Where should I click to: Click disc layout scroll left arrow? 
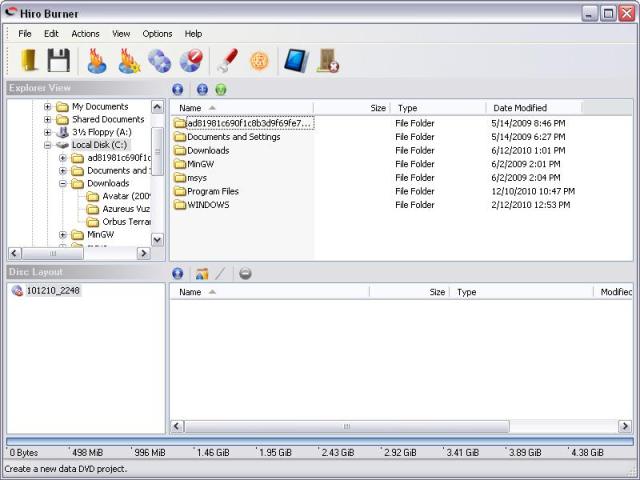point(177,427)
